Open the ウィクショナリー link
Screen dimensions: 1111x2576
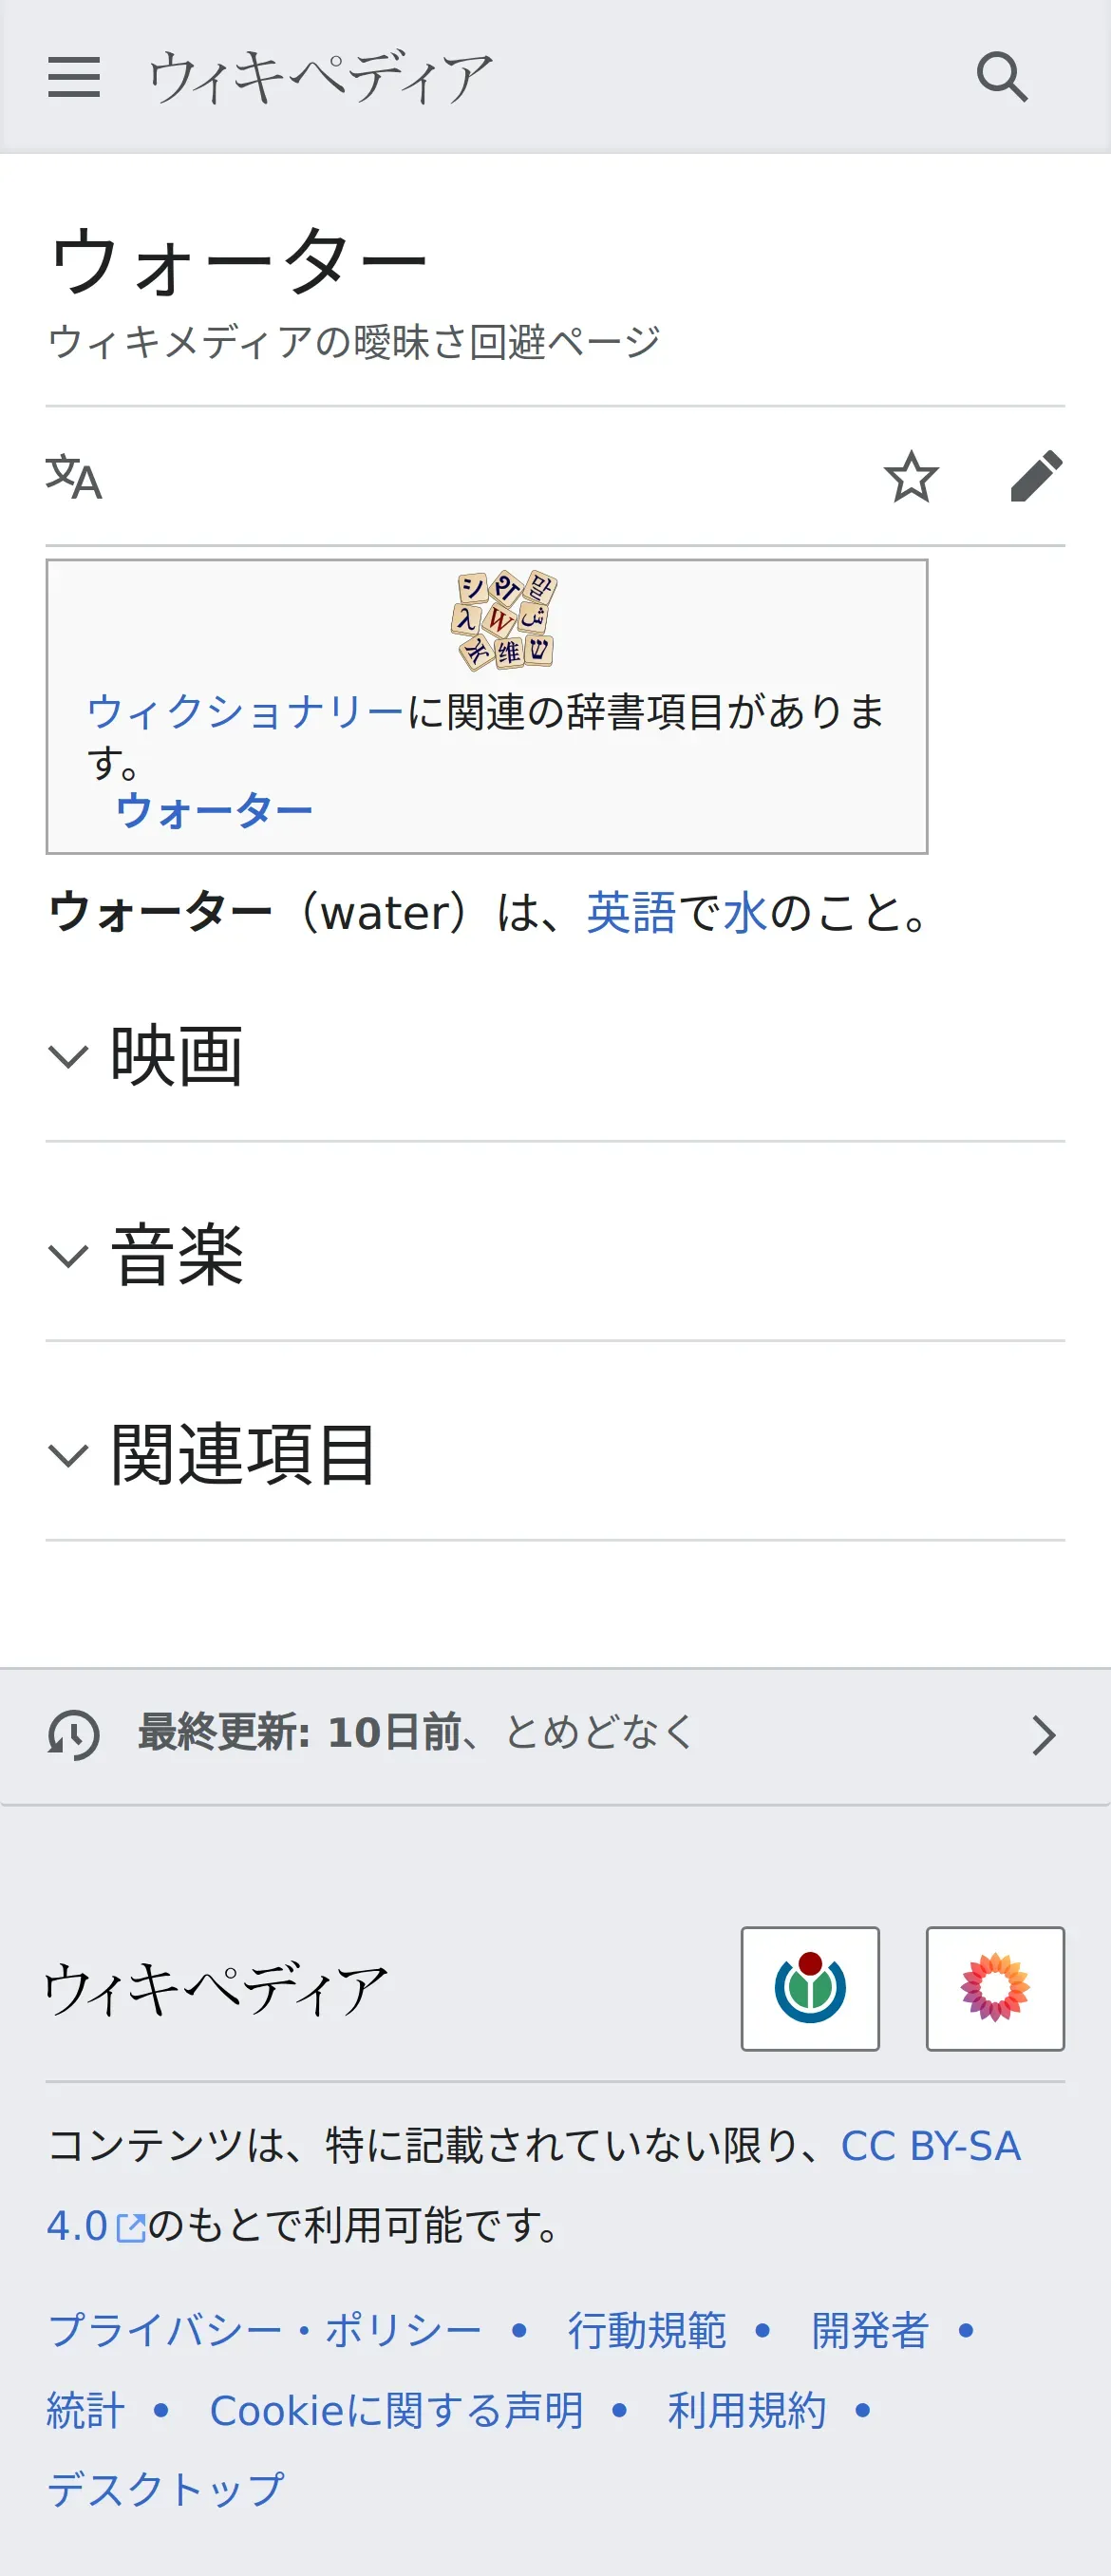(x=245, y=712)
